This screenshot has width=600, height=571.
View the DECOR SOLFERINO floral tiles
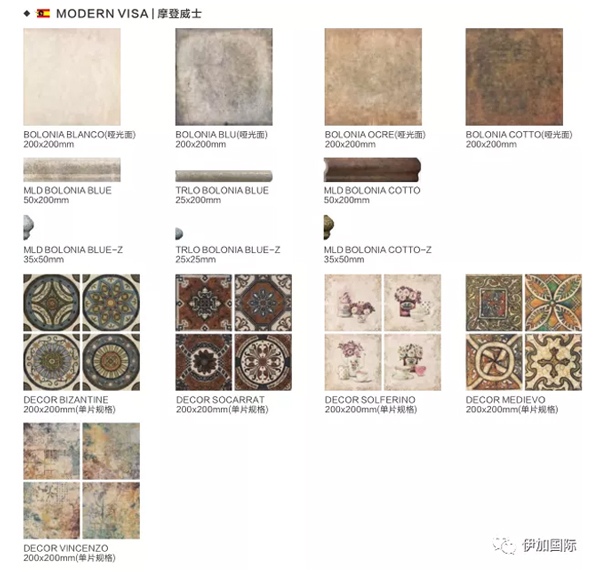(x=383, y=332)
